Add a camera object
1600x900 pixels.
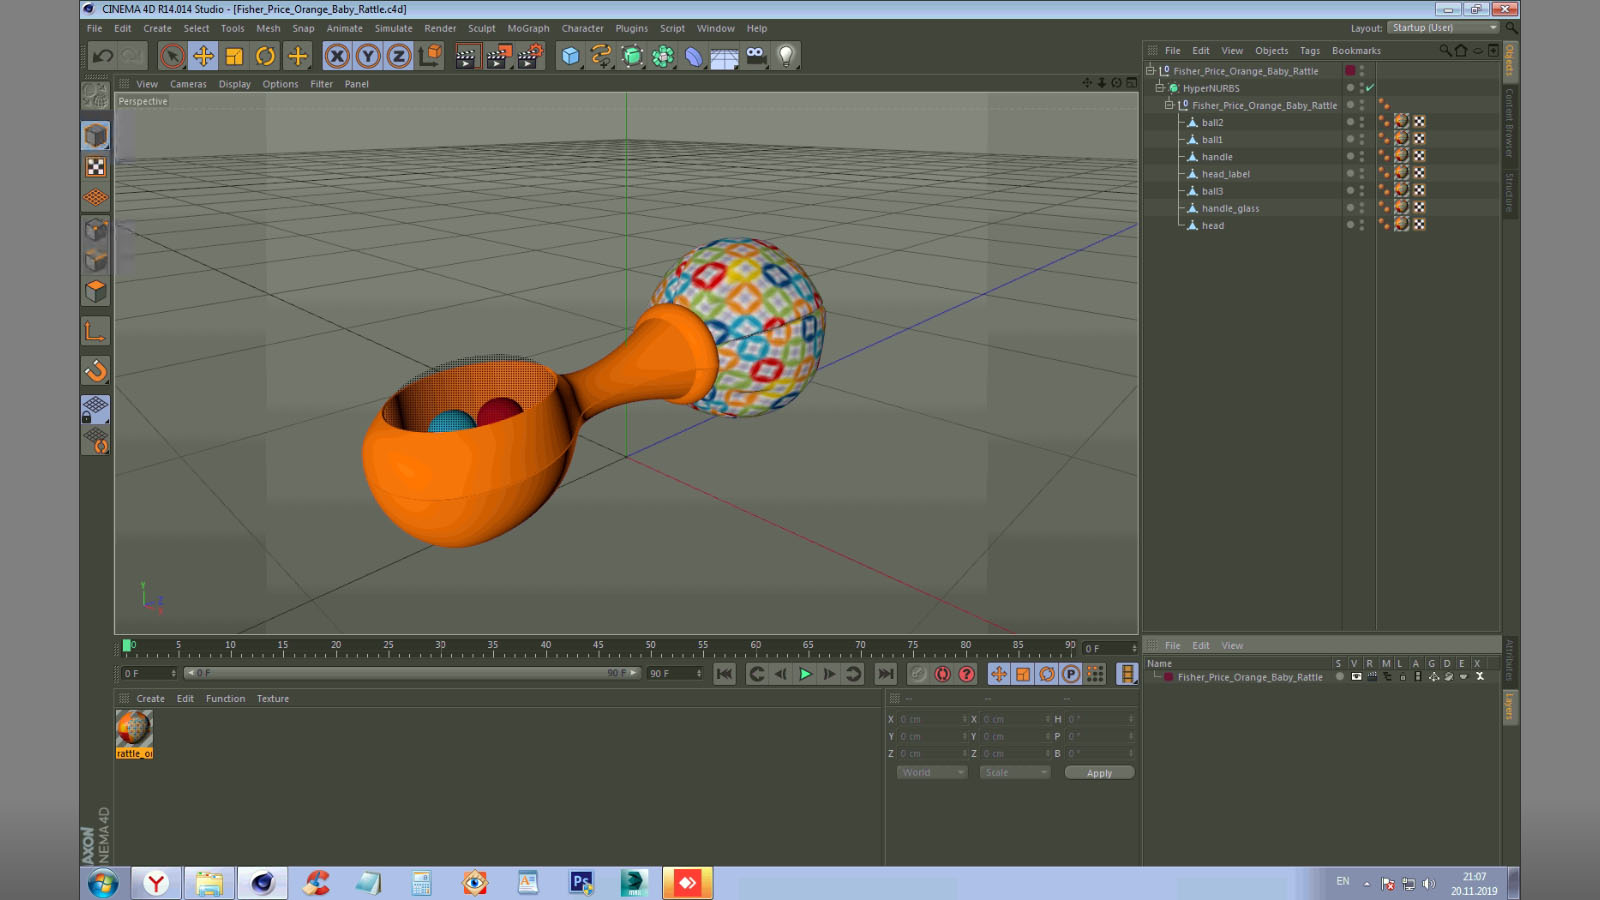coord(755,56)
